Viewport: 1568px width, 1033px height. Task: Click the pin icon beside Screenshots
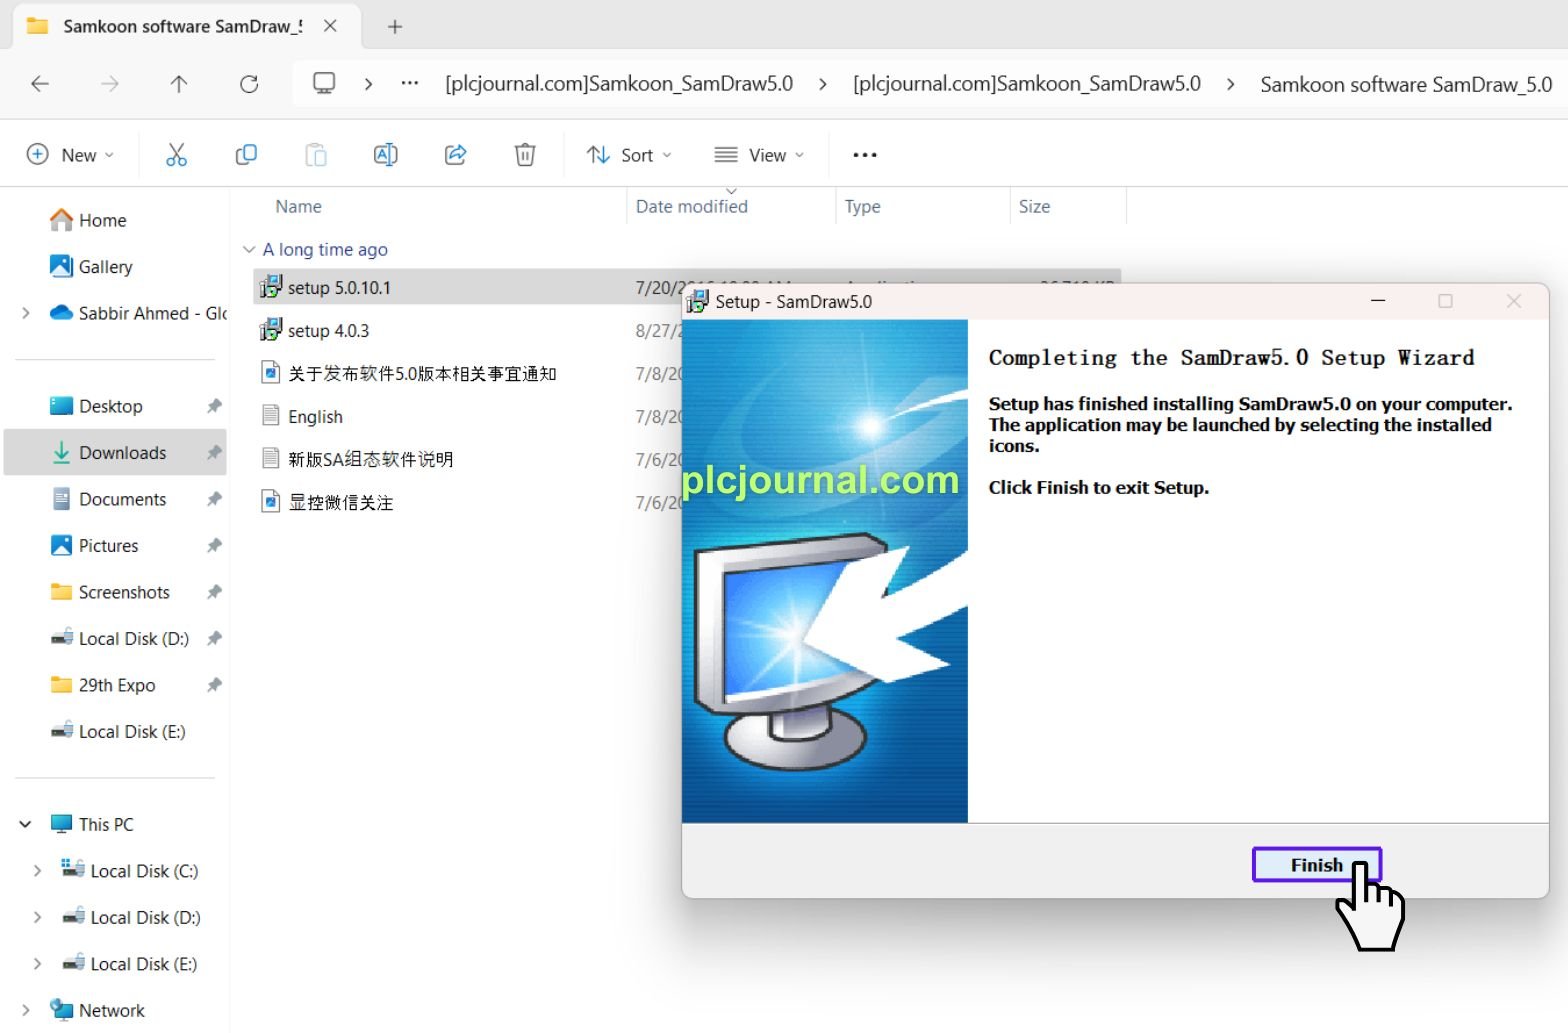214,592
